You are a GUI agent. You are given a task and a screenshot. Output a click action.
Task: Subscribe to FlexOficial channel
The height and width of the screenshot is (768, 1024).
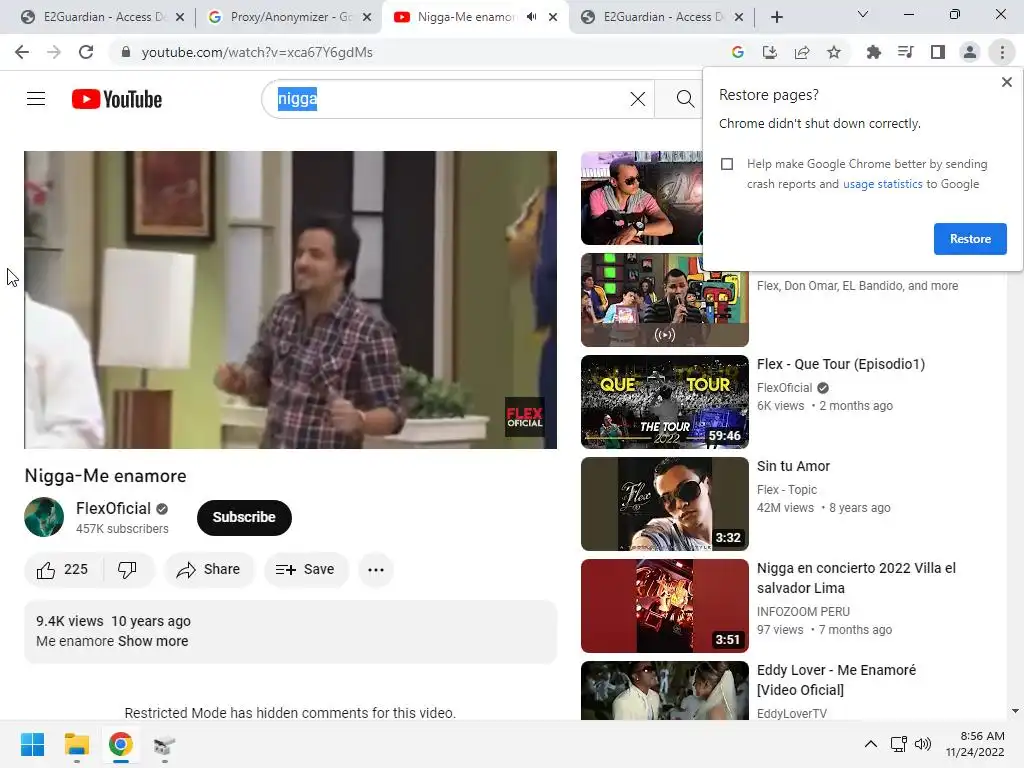[244, 517]
